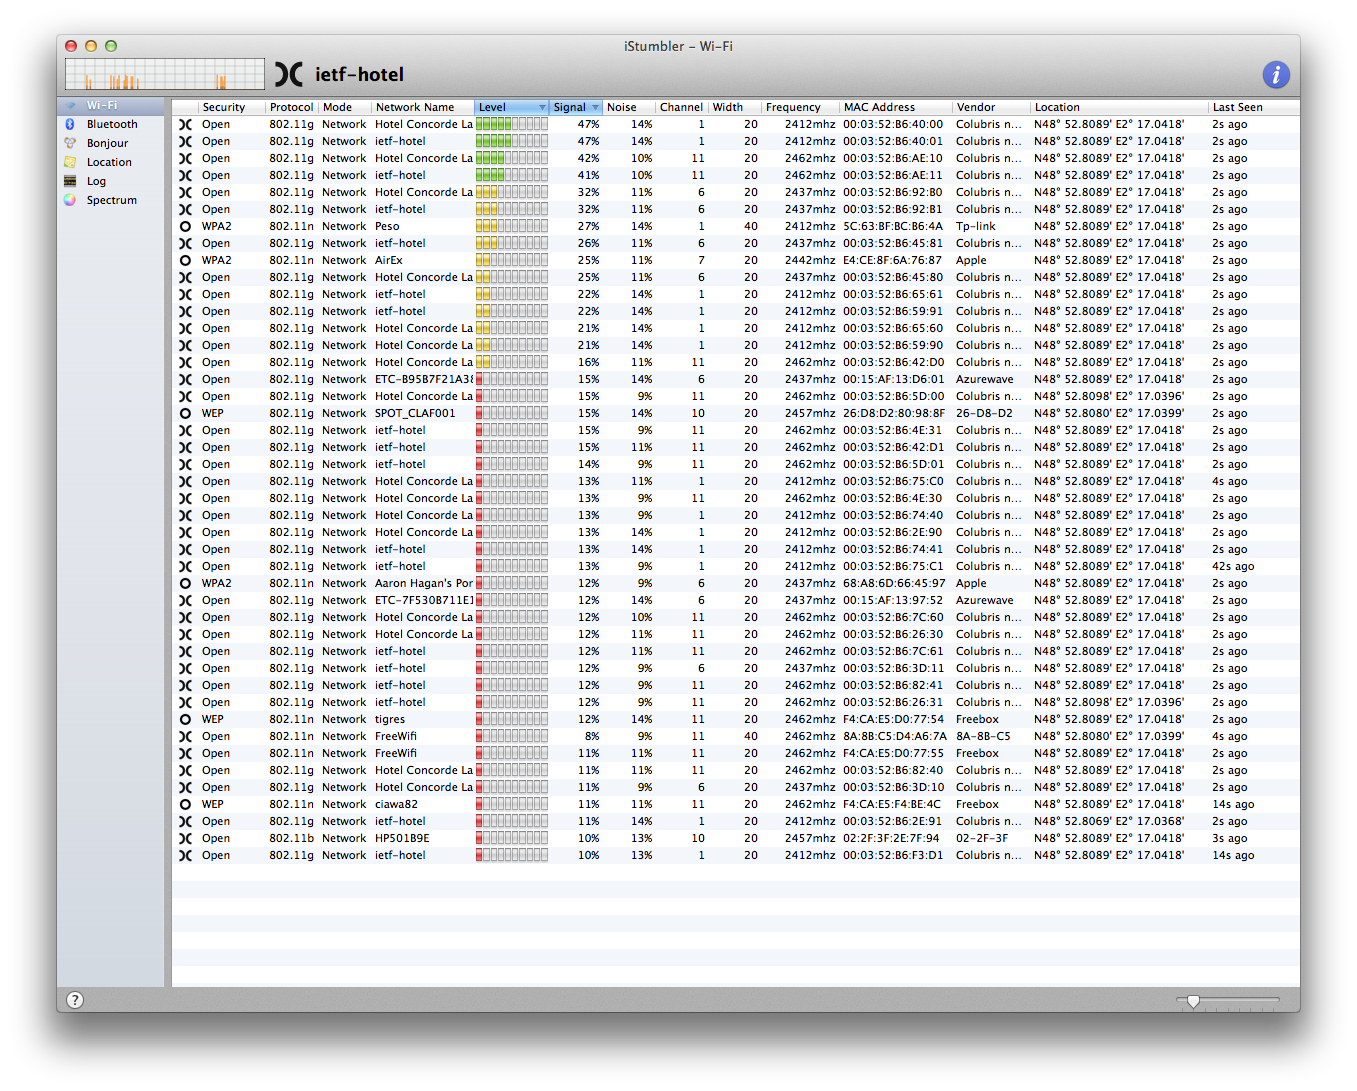Image resolution: width=1357 pixels, height=1091 pixels.
Task: Click MAC address 5C:63:BF:BC:B6:4A
Action: [x=892, y=226]
